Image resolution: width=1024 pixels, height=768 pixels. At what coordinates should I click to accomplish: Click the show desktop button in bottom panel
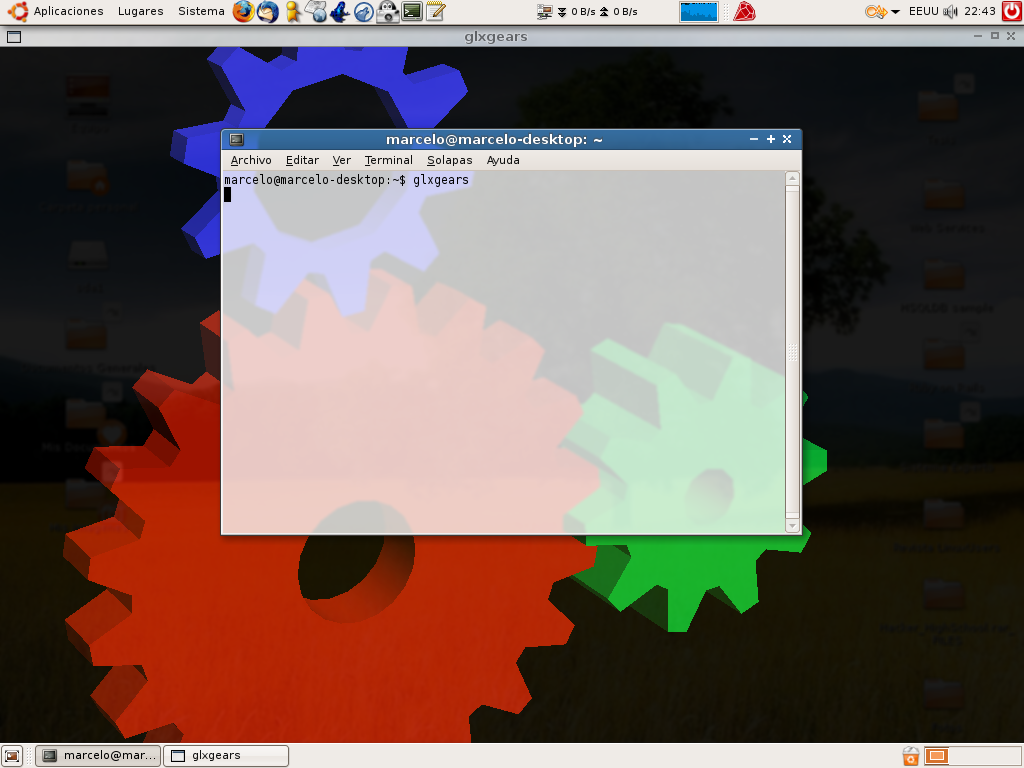(12, 756)
